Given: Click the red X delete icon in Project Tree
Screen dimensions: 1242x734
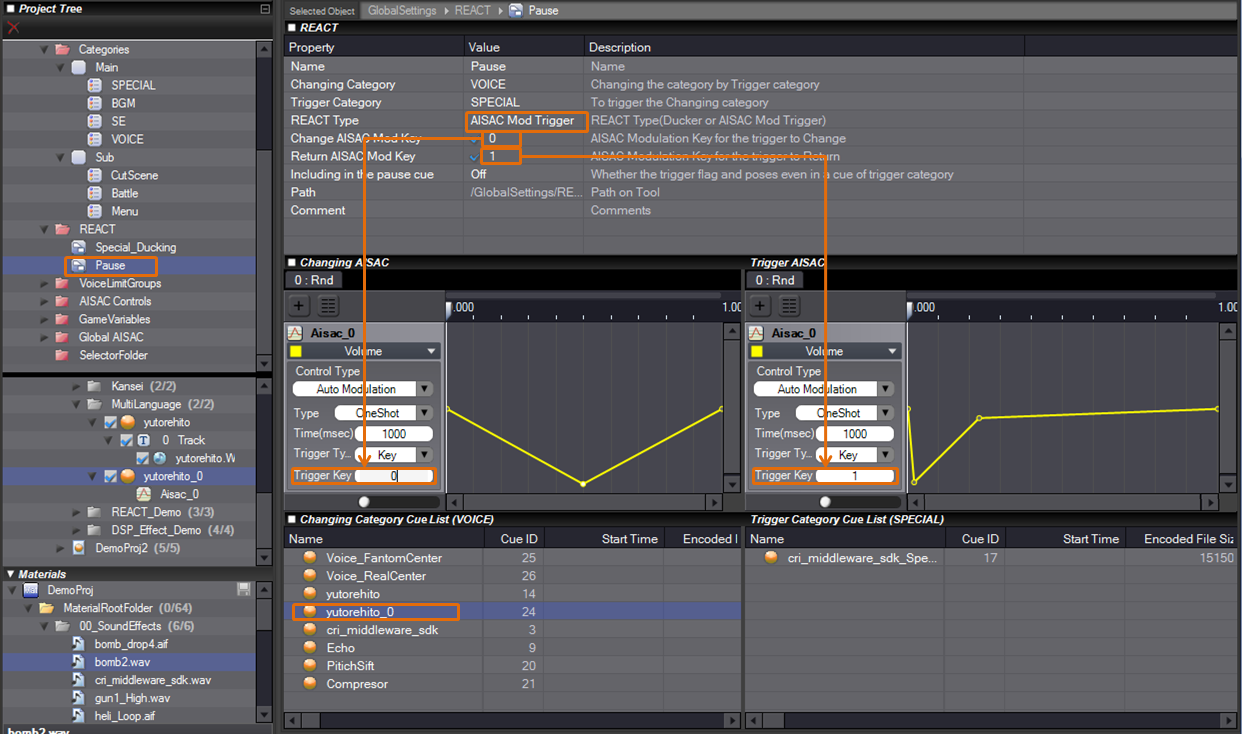Looking at the screenshot, I should tap(13, 28).
